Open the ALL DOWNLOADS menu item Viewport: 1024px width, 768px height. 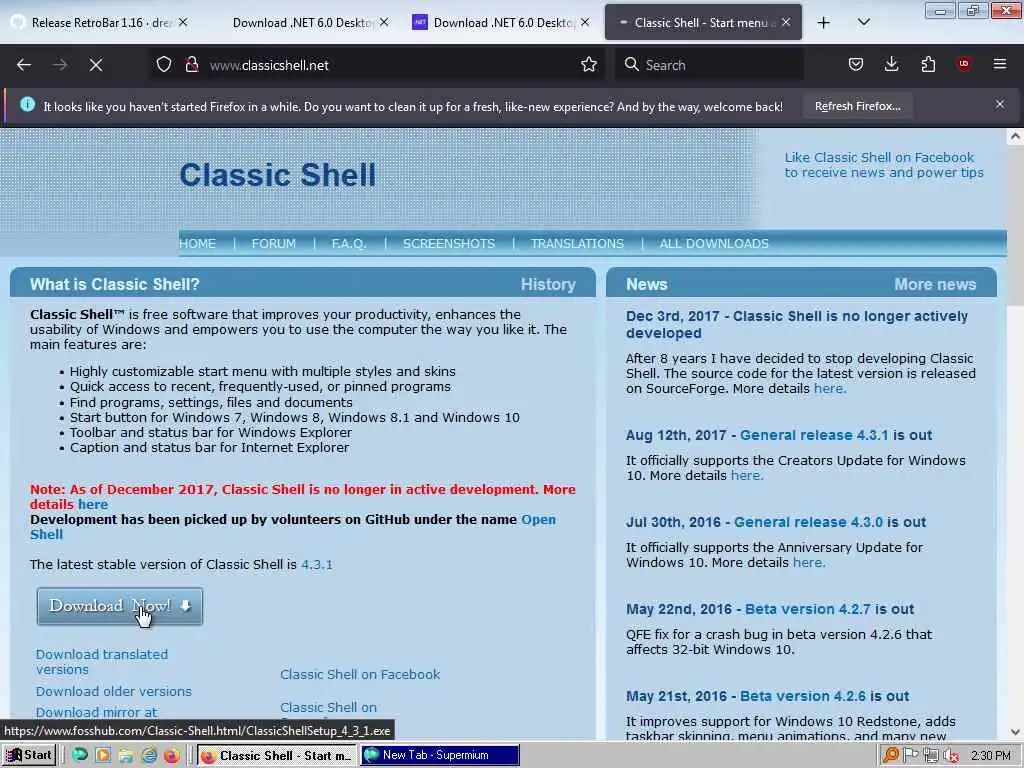pyautogui.click(x=714, y=244)
